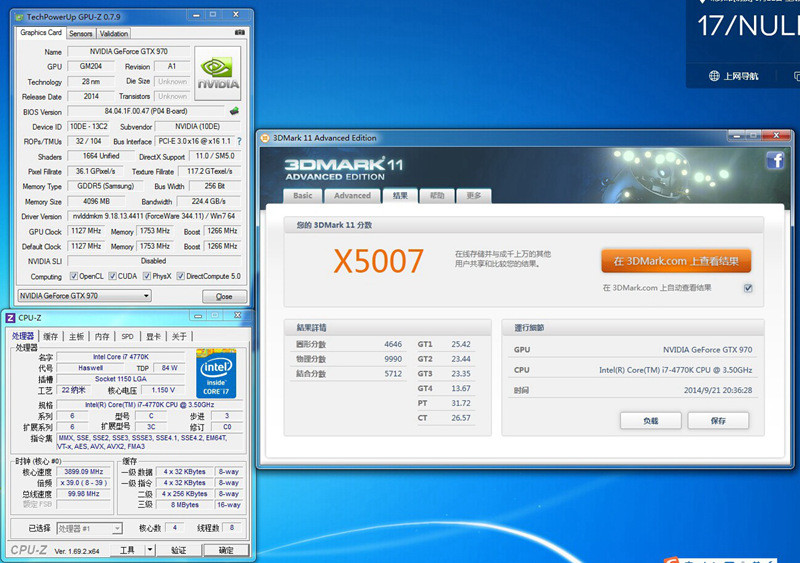Click the 负载 button in 3DMark 11
Screen dimensions: 800x563
pyautogui.click(x=651, y=421)
